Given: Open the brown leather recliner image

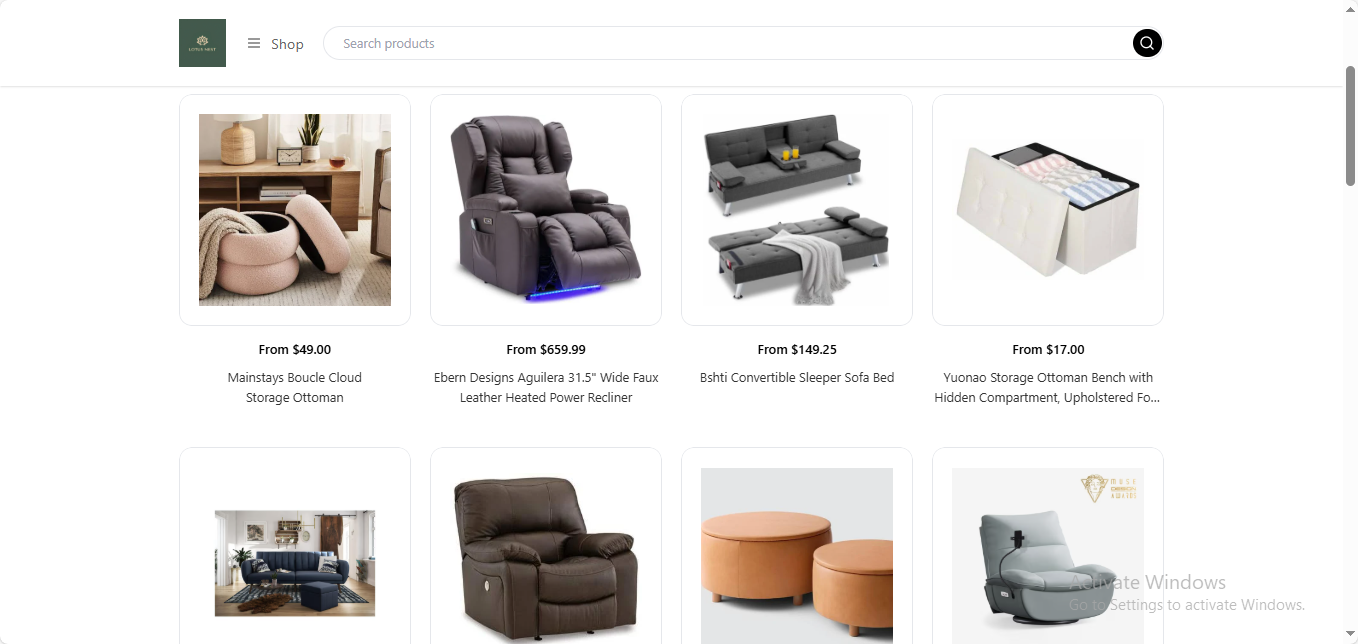Looking at the screenshot, I should (546, 559).
